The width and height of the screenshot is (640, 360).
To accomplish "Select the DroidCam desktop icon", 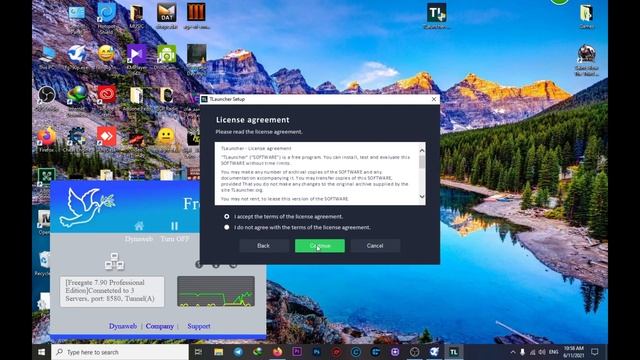I will (x=167, y=56).
